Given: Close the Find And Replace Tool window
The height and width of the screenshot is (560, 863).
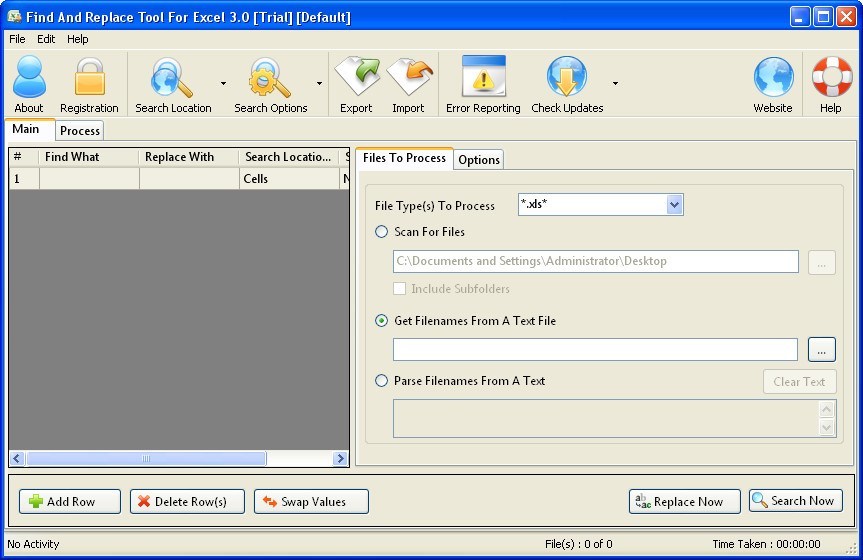Looking at the screenshot, I should 846,17.
